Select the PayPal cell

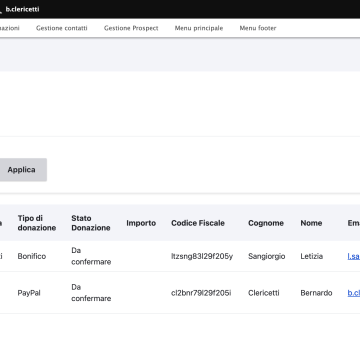(29, 293)
